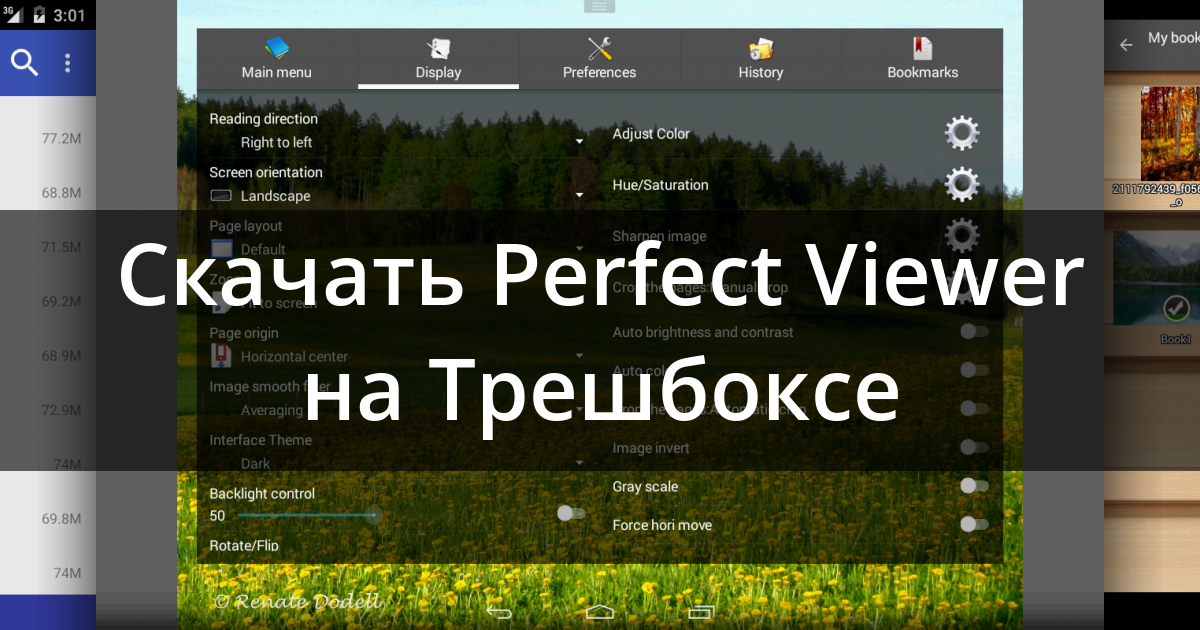Toggle the Gray scale switch

tap(973, 486)
